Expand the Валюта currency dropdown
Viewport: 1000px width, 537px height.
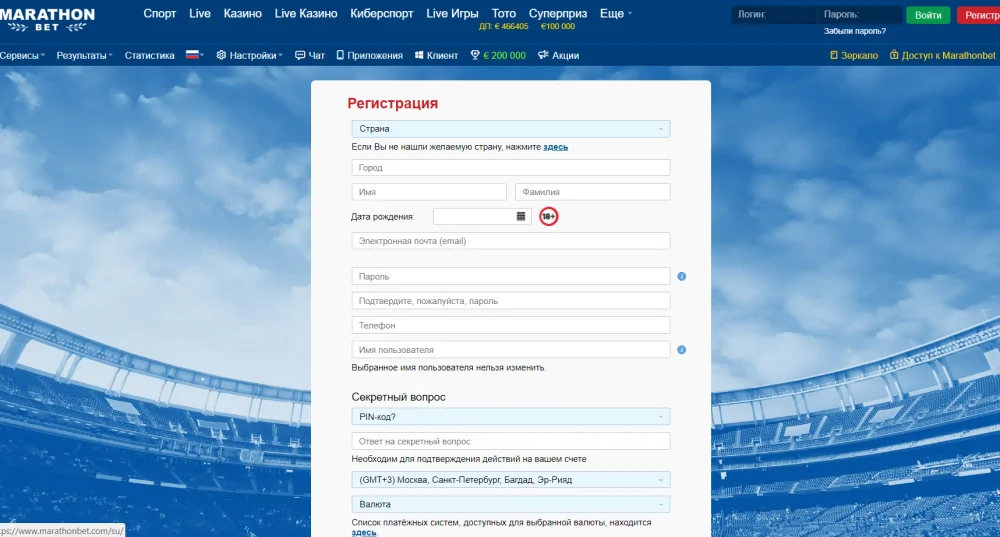tap(510, 505)
